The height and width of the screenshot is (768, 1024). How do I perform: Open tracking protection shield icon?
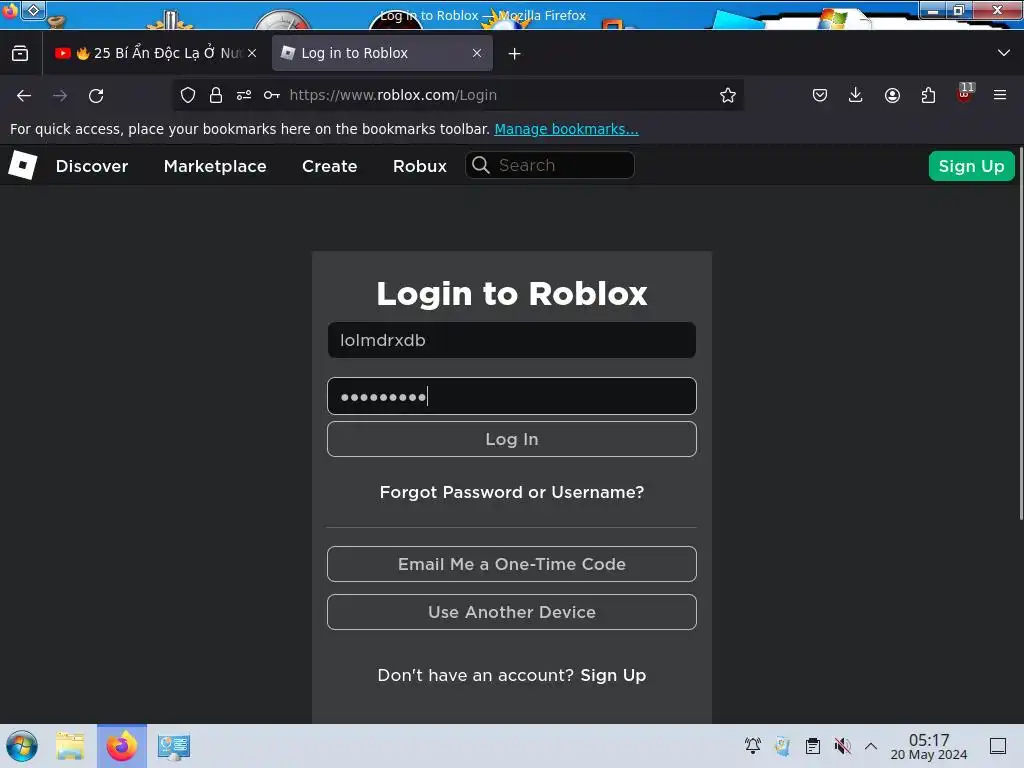point(188,95)
